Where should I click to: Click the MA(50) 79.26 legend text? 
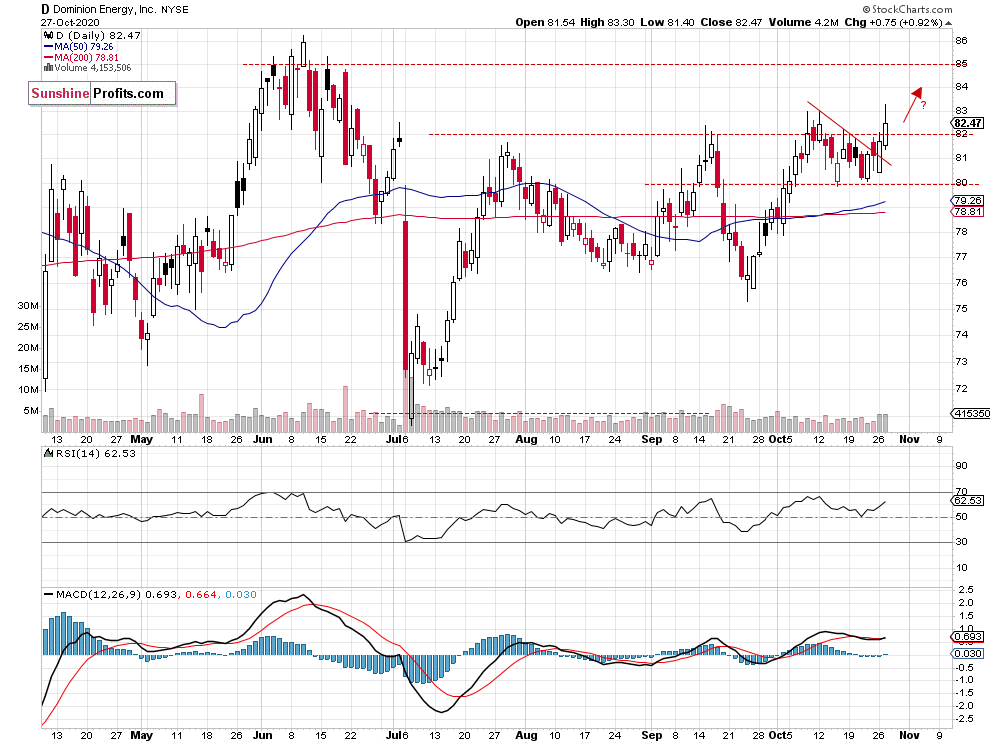tap(84, 47)
